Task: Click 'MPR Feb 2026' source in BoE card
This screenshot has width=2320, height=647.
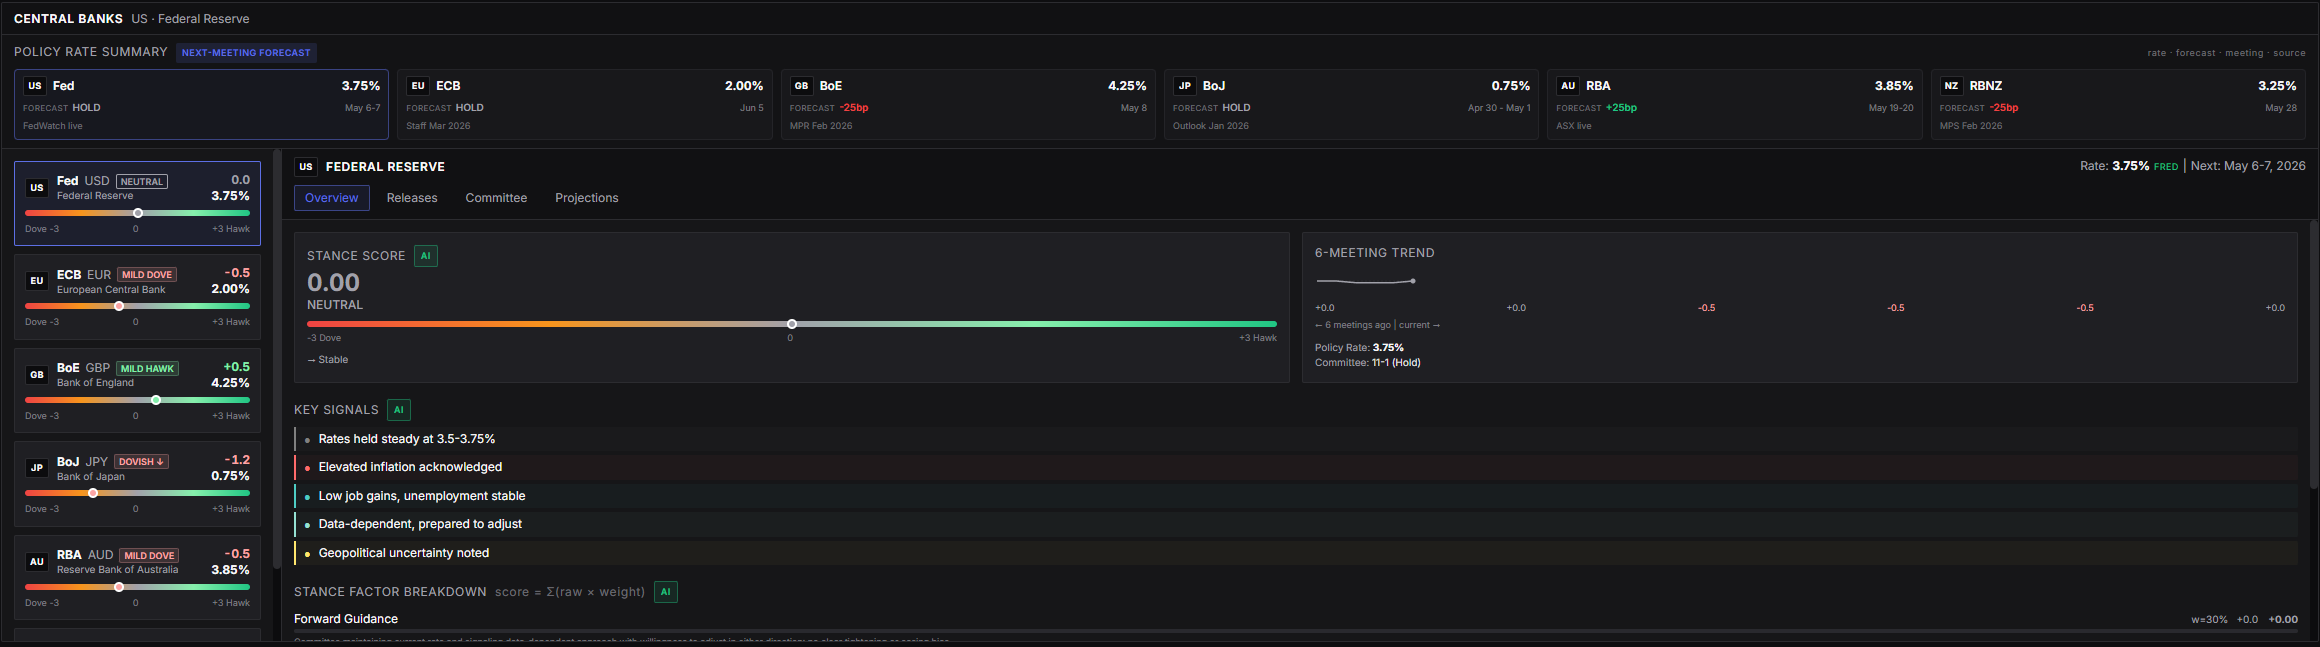Action: pos(821,126)
